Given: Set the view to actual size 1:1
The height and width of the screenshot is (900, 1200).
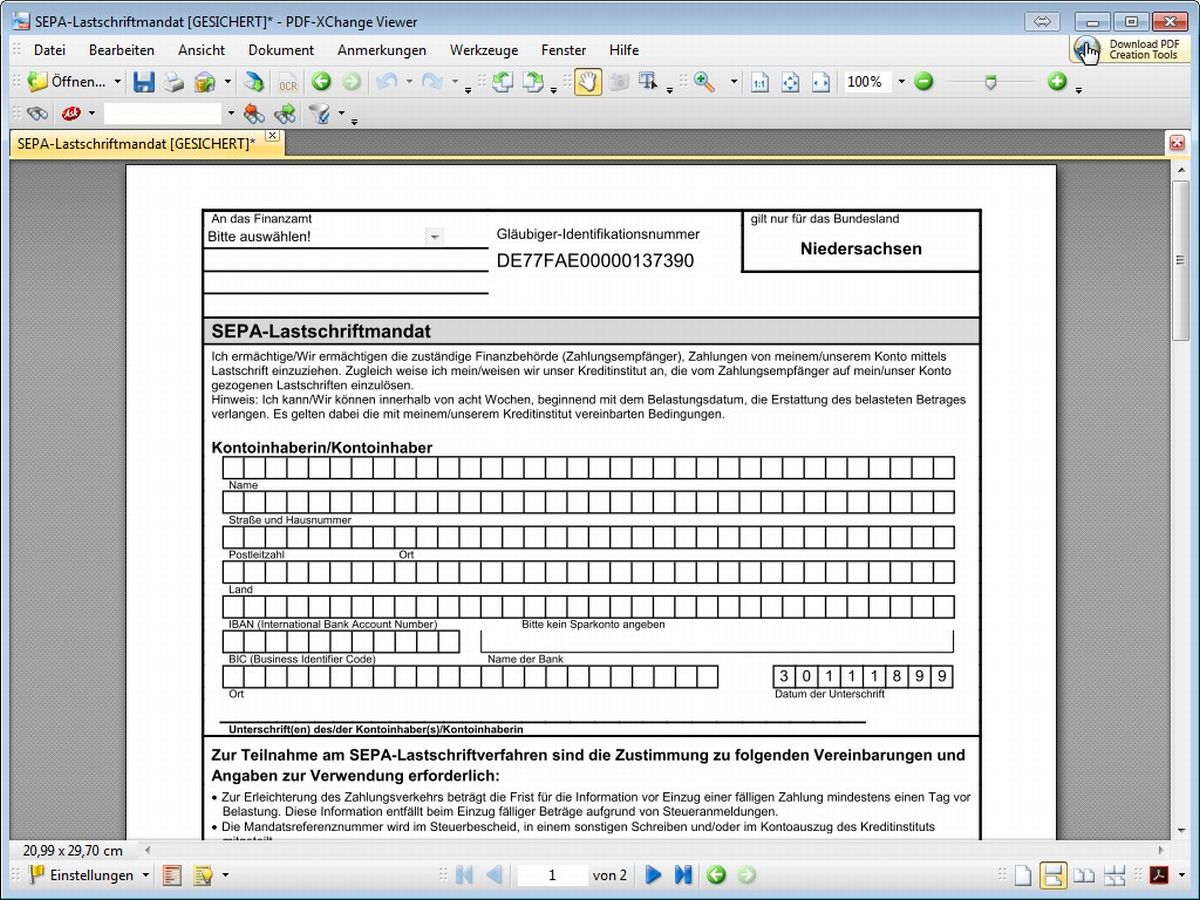Looking at the screenshot, I should [760, 82].
